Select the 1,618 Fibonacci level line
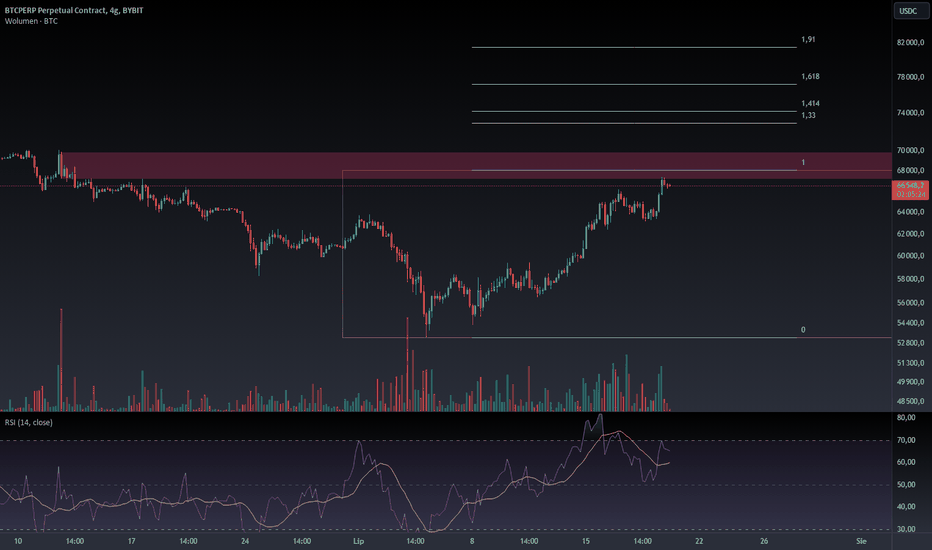The width and height of the screenshot is (932, 550). coord(634,84)
